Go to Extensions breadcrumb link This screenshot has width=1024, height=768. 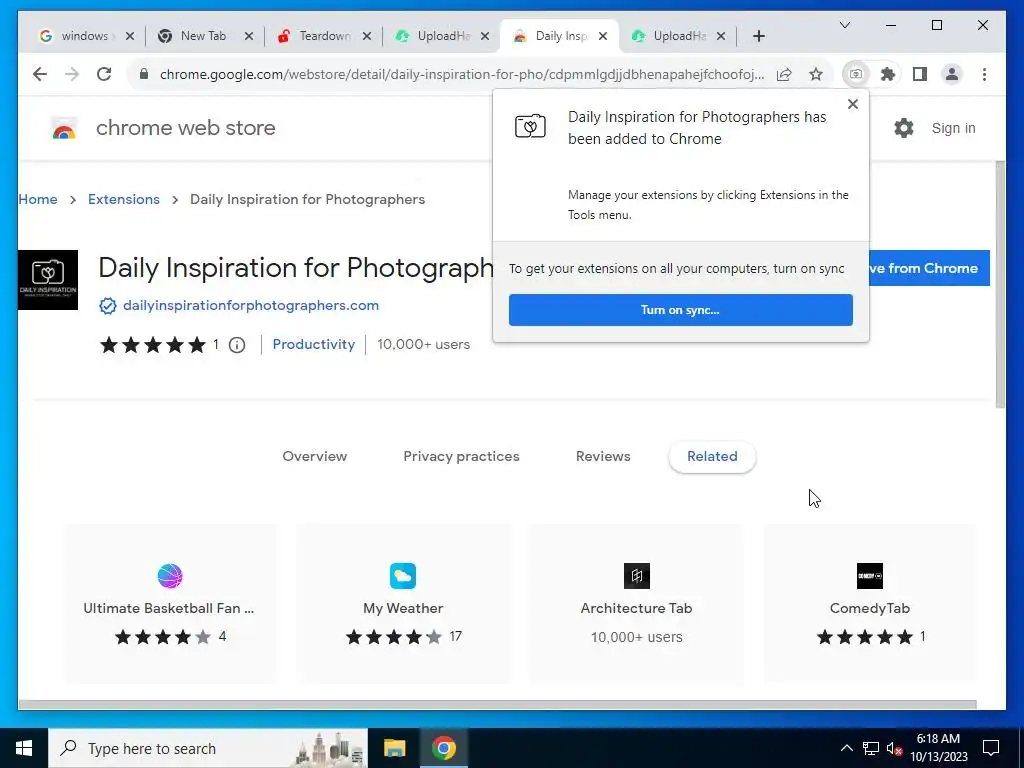(x=123, y=199)
